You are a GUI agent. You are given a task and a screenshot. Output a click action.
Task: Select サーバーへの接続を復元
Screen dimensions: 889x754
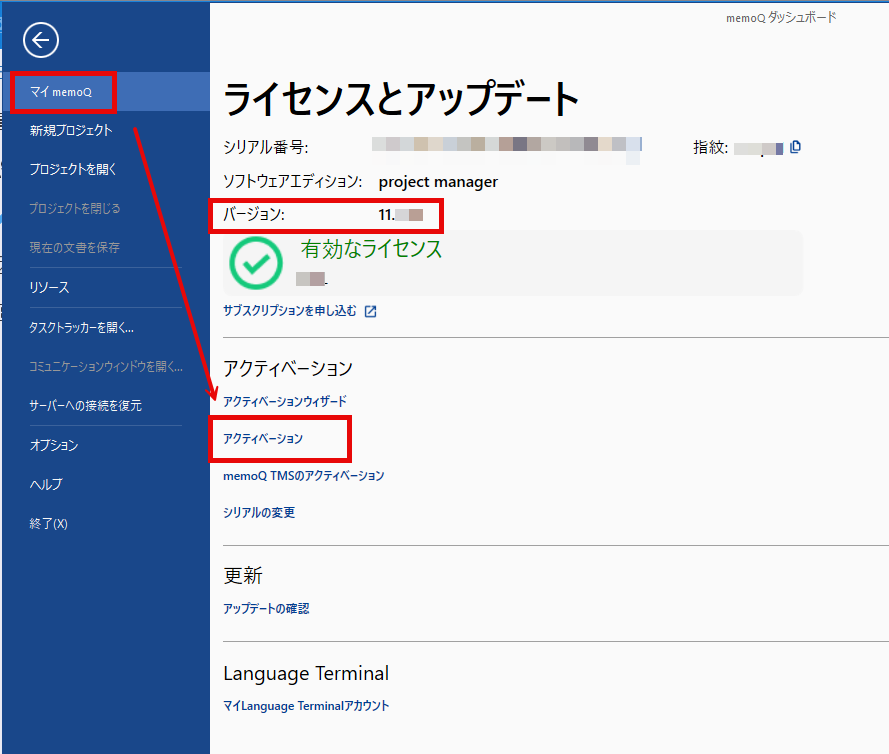[x=85, y=405]
